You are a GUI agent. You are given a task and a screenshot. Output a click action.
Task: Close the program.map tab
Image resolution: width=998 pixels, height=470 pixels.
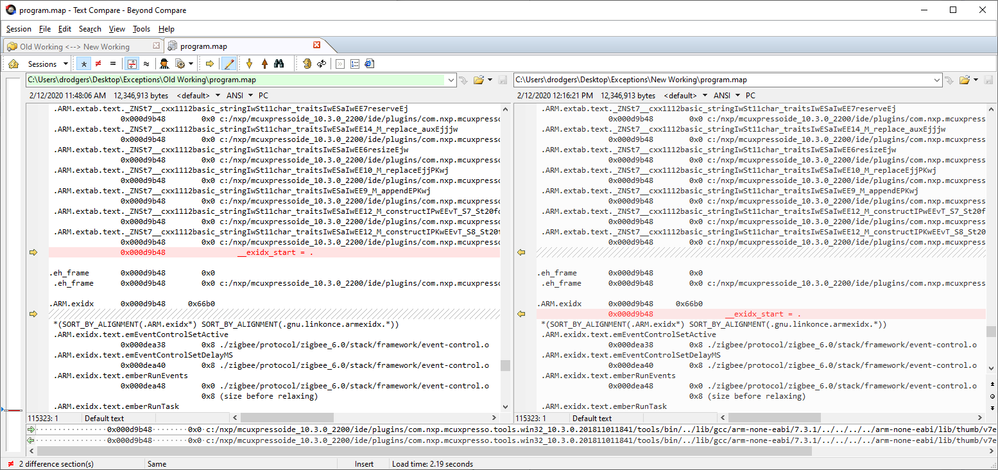pyautogui.click(x=317, y=45)
